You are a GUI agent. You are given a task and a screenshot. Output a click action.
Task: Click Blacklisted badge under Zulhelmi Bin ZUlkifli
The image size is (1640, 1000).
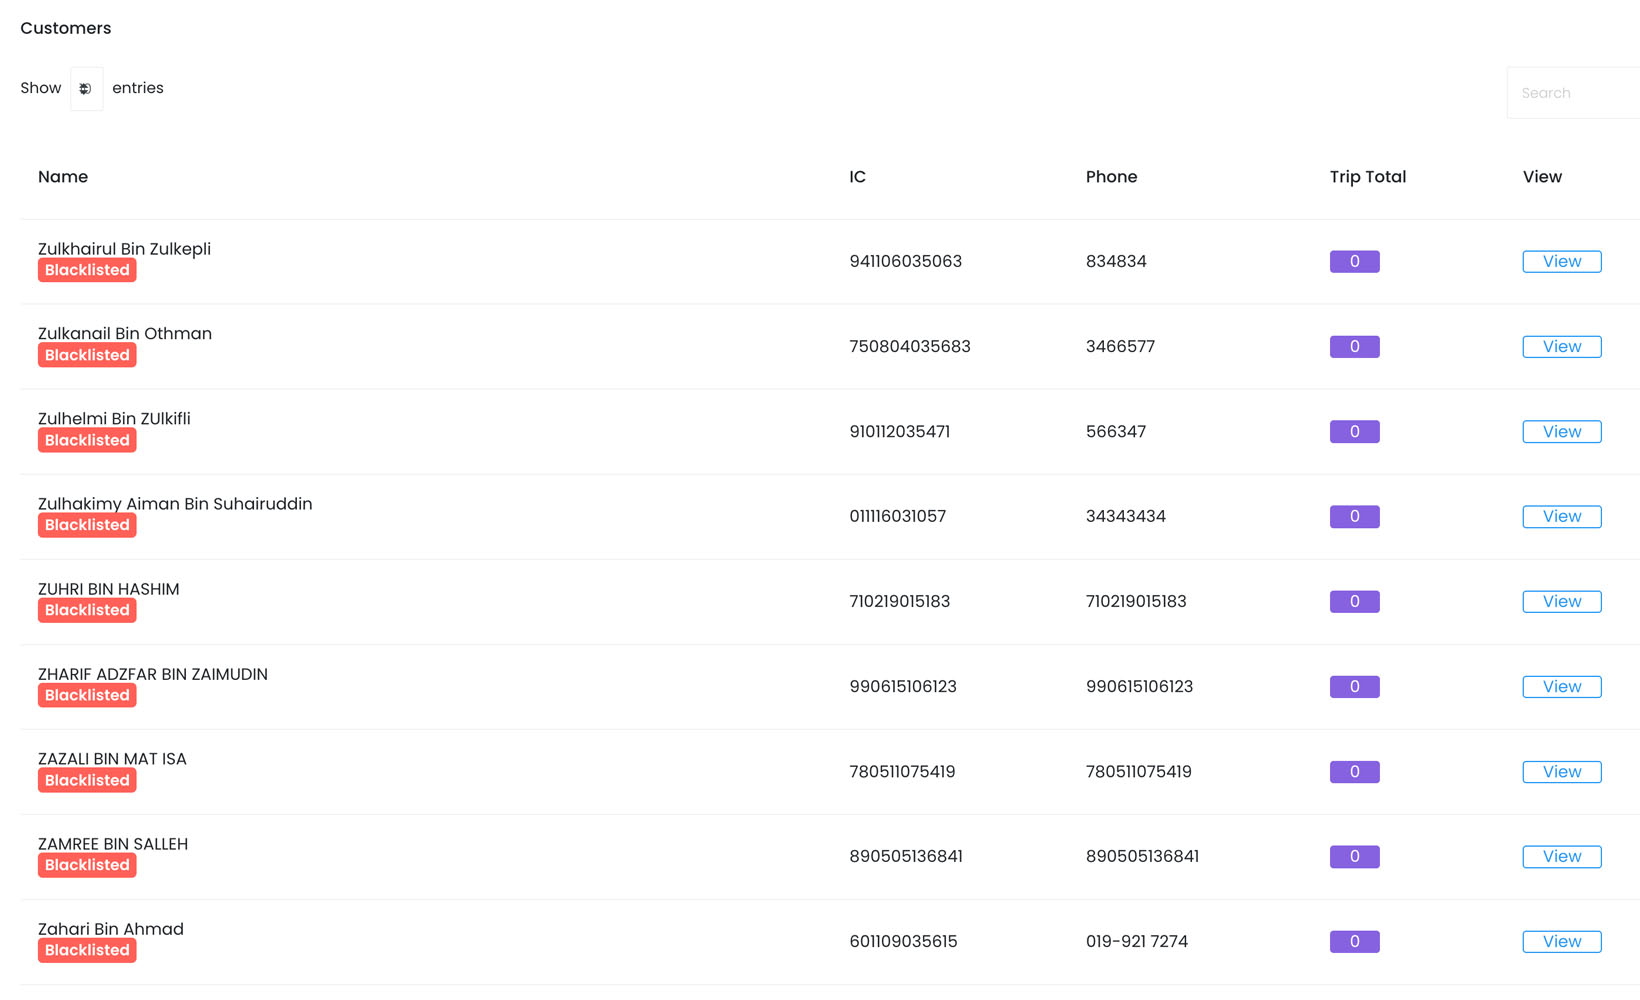(87, 440)
